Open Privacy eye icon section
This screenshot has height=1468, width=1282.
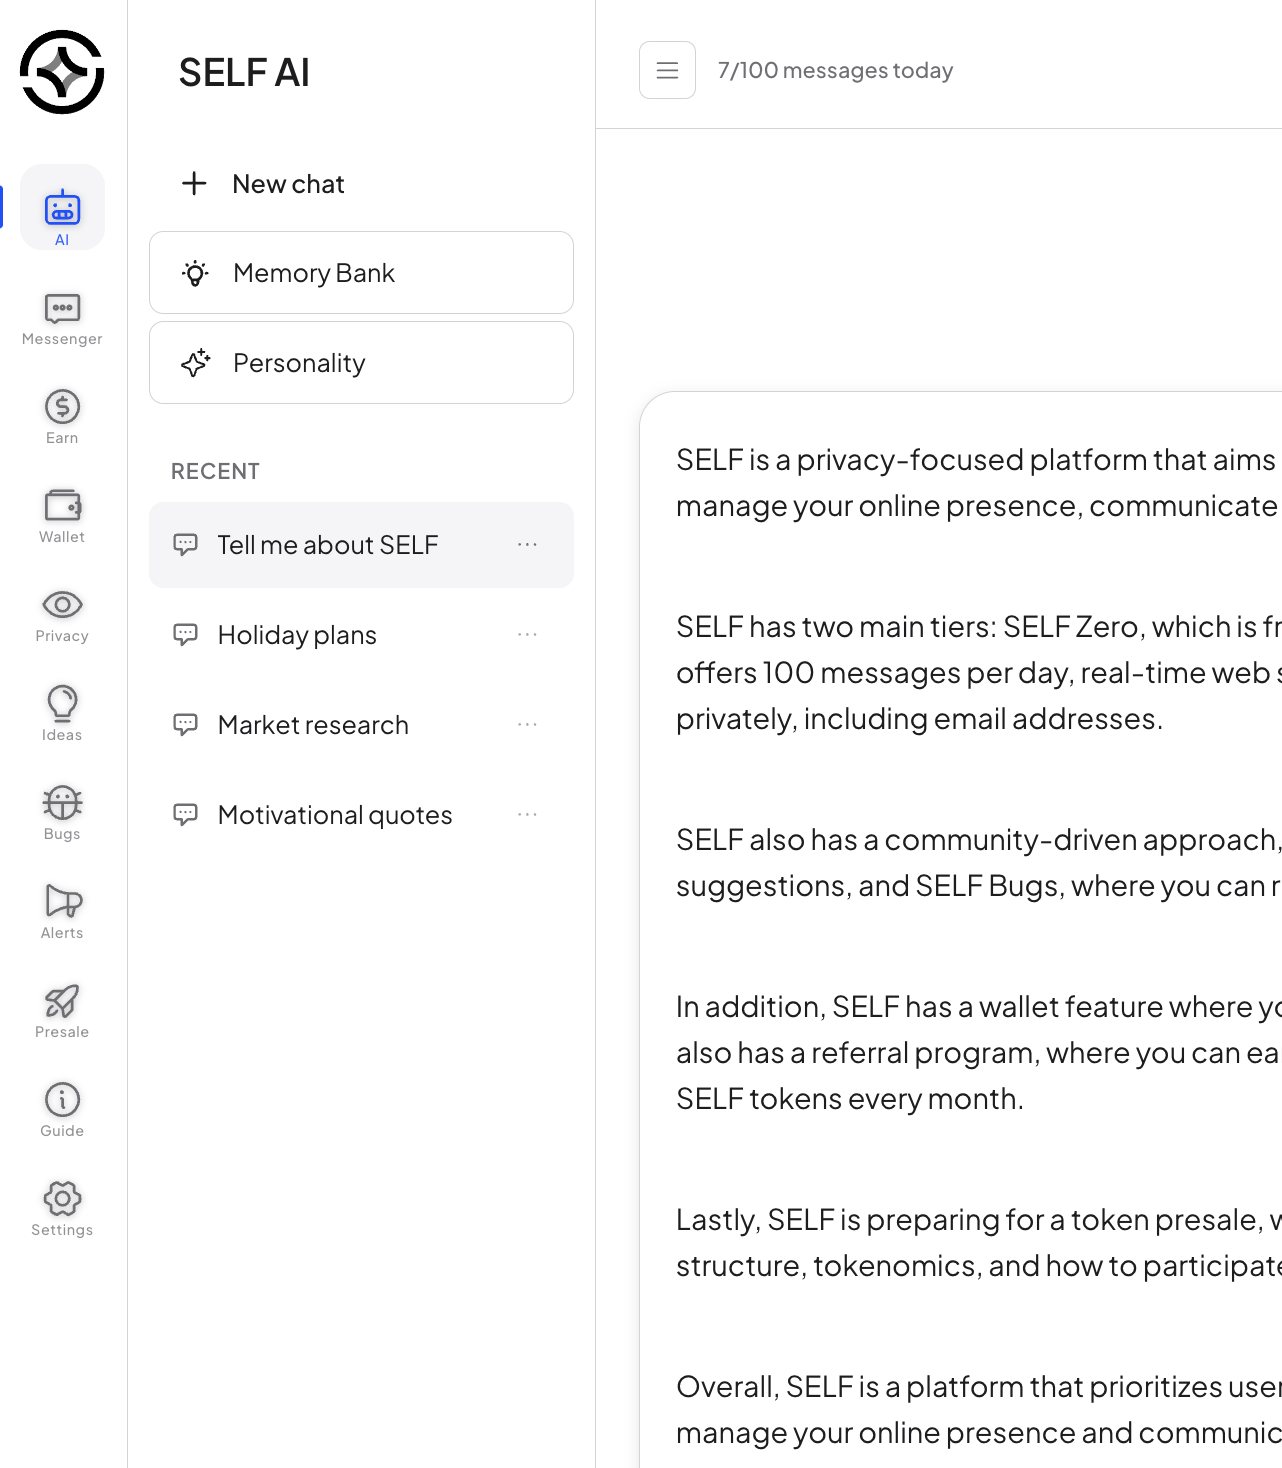point(62,616)
